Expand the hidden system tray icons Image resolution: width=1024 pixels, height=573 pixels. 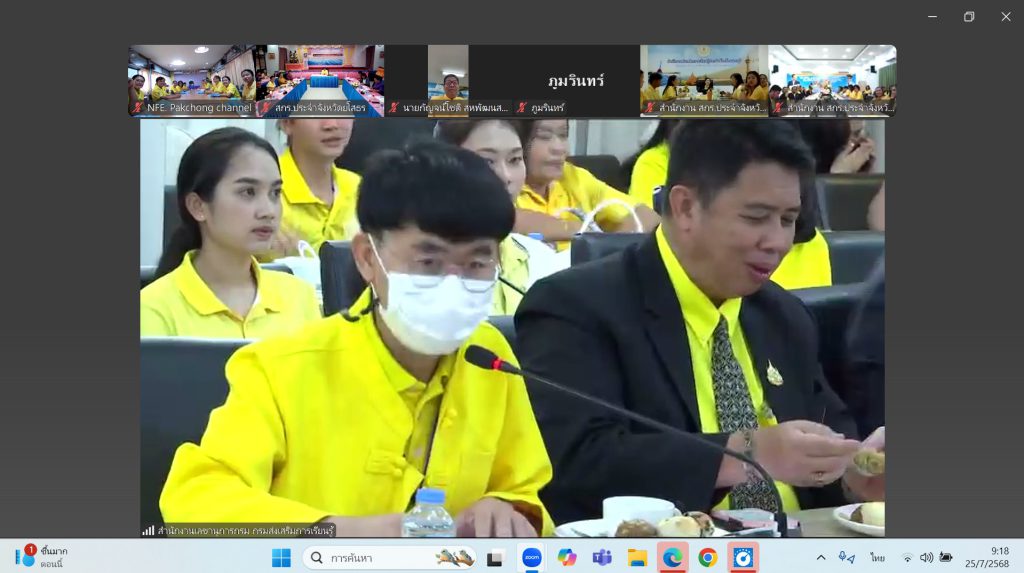pyautogui.click(x=821, y=557)
